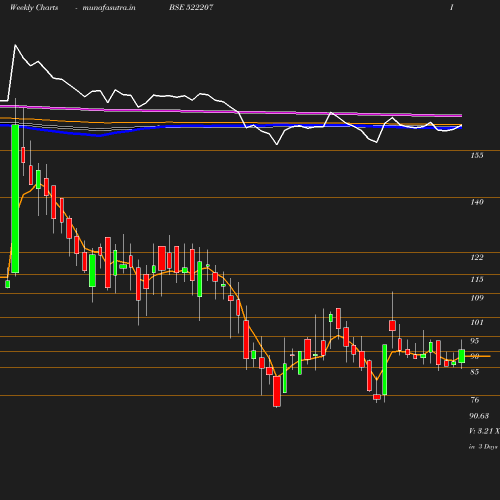Click the 109 price axis label

[x=477, y=298]
